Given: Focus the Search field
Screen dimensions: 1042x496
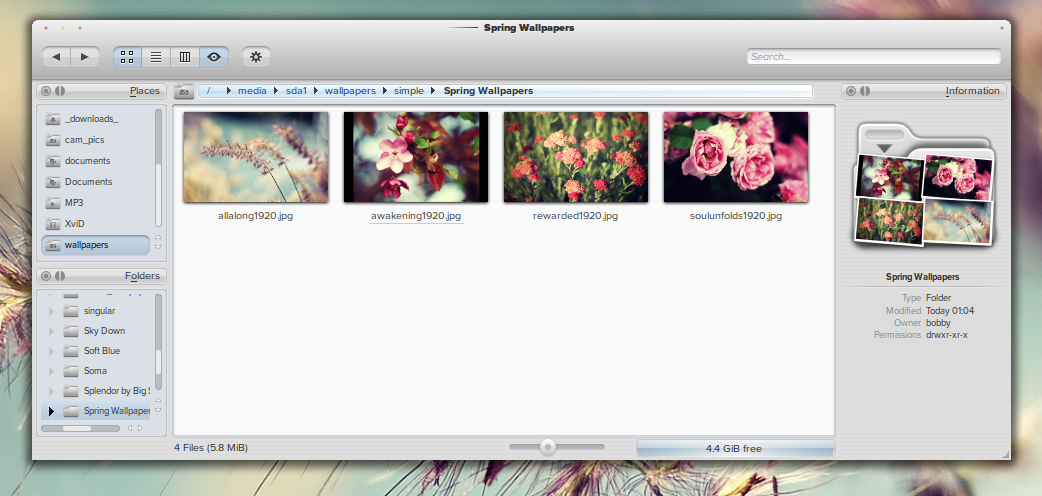Looking at the screenshot, I should click(x=873, y=57).
